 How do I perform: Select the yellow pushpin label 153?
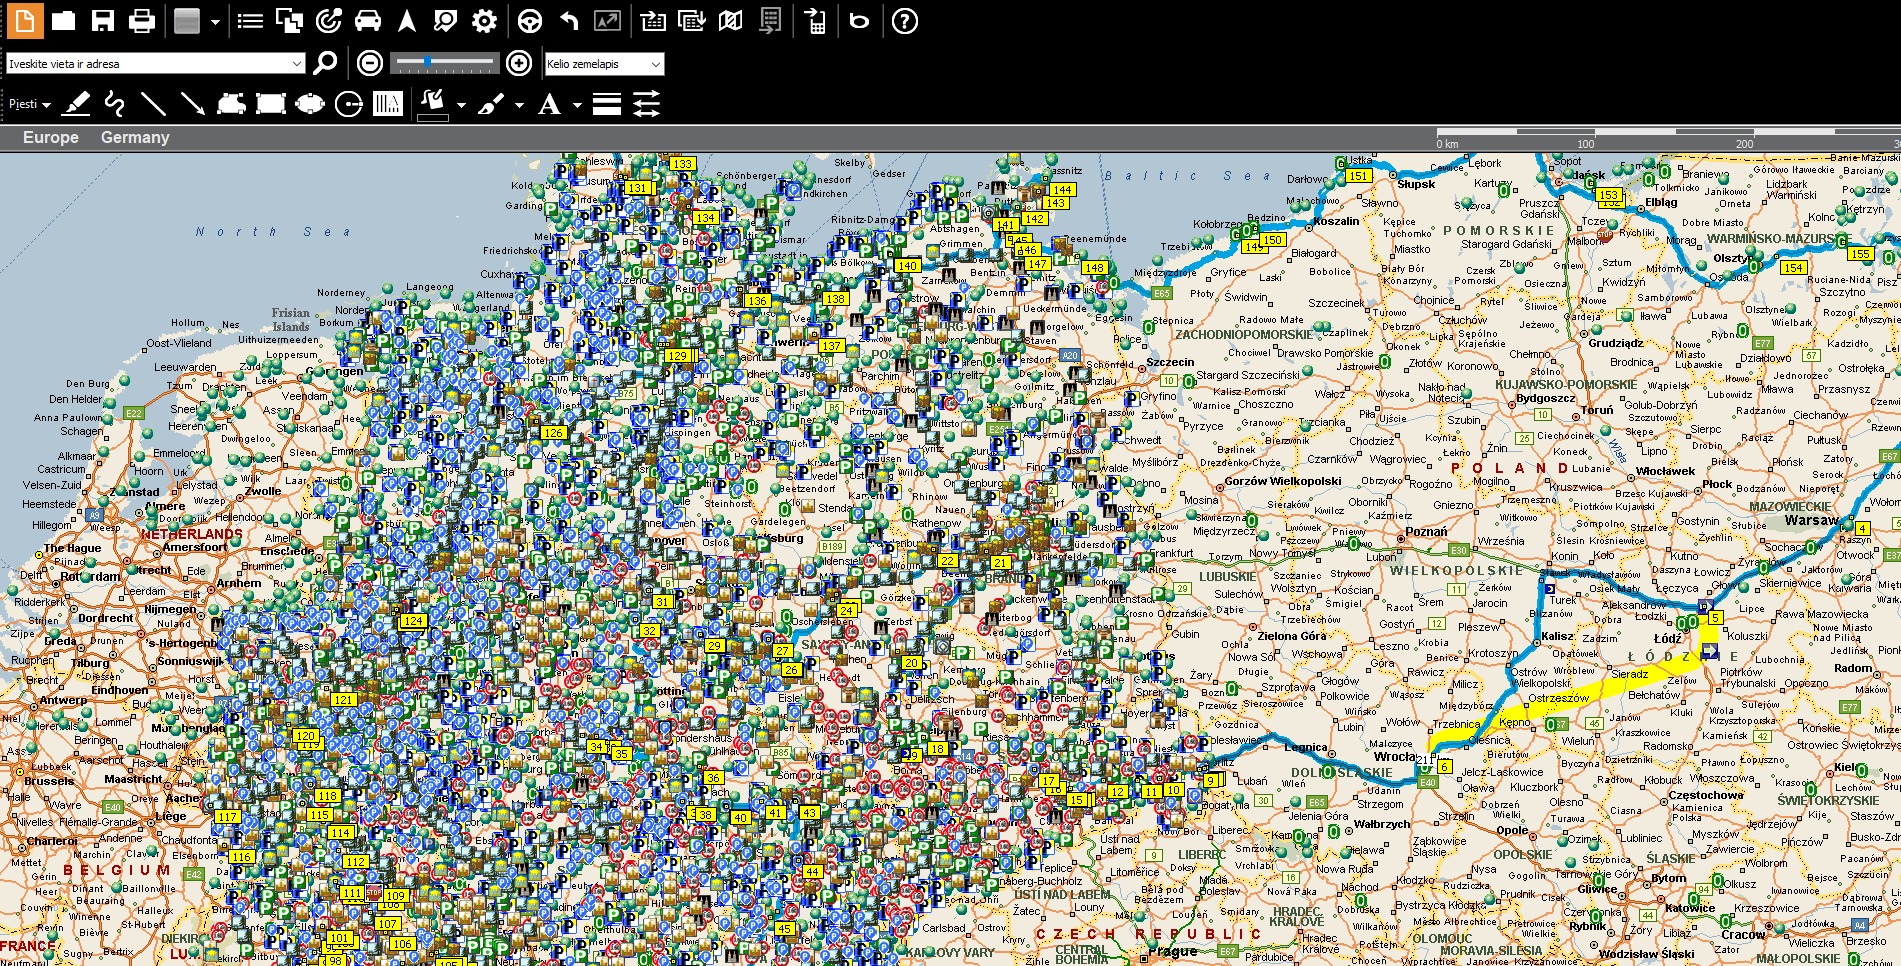point(1608,196)
